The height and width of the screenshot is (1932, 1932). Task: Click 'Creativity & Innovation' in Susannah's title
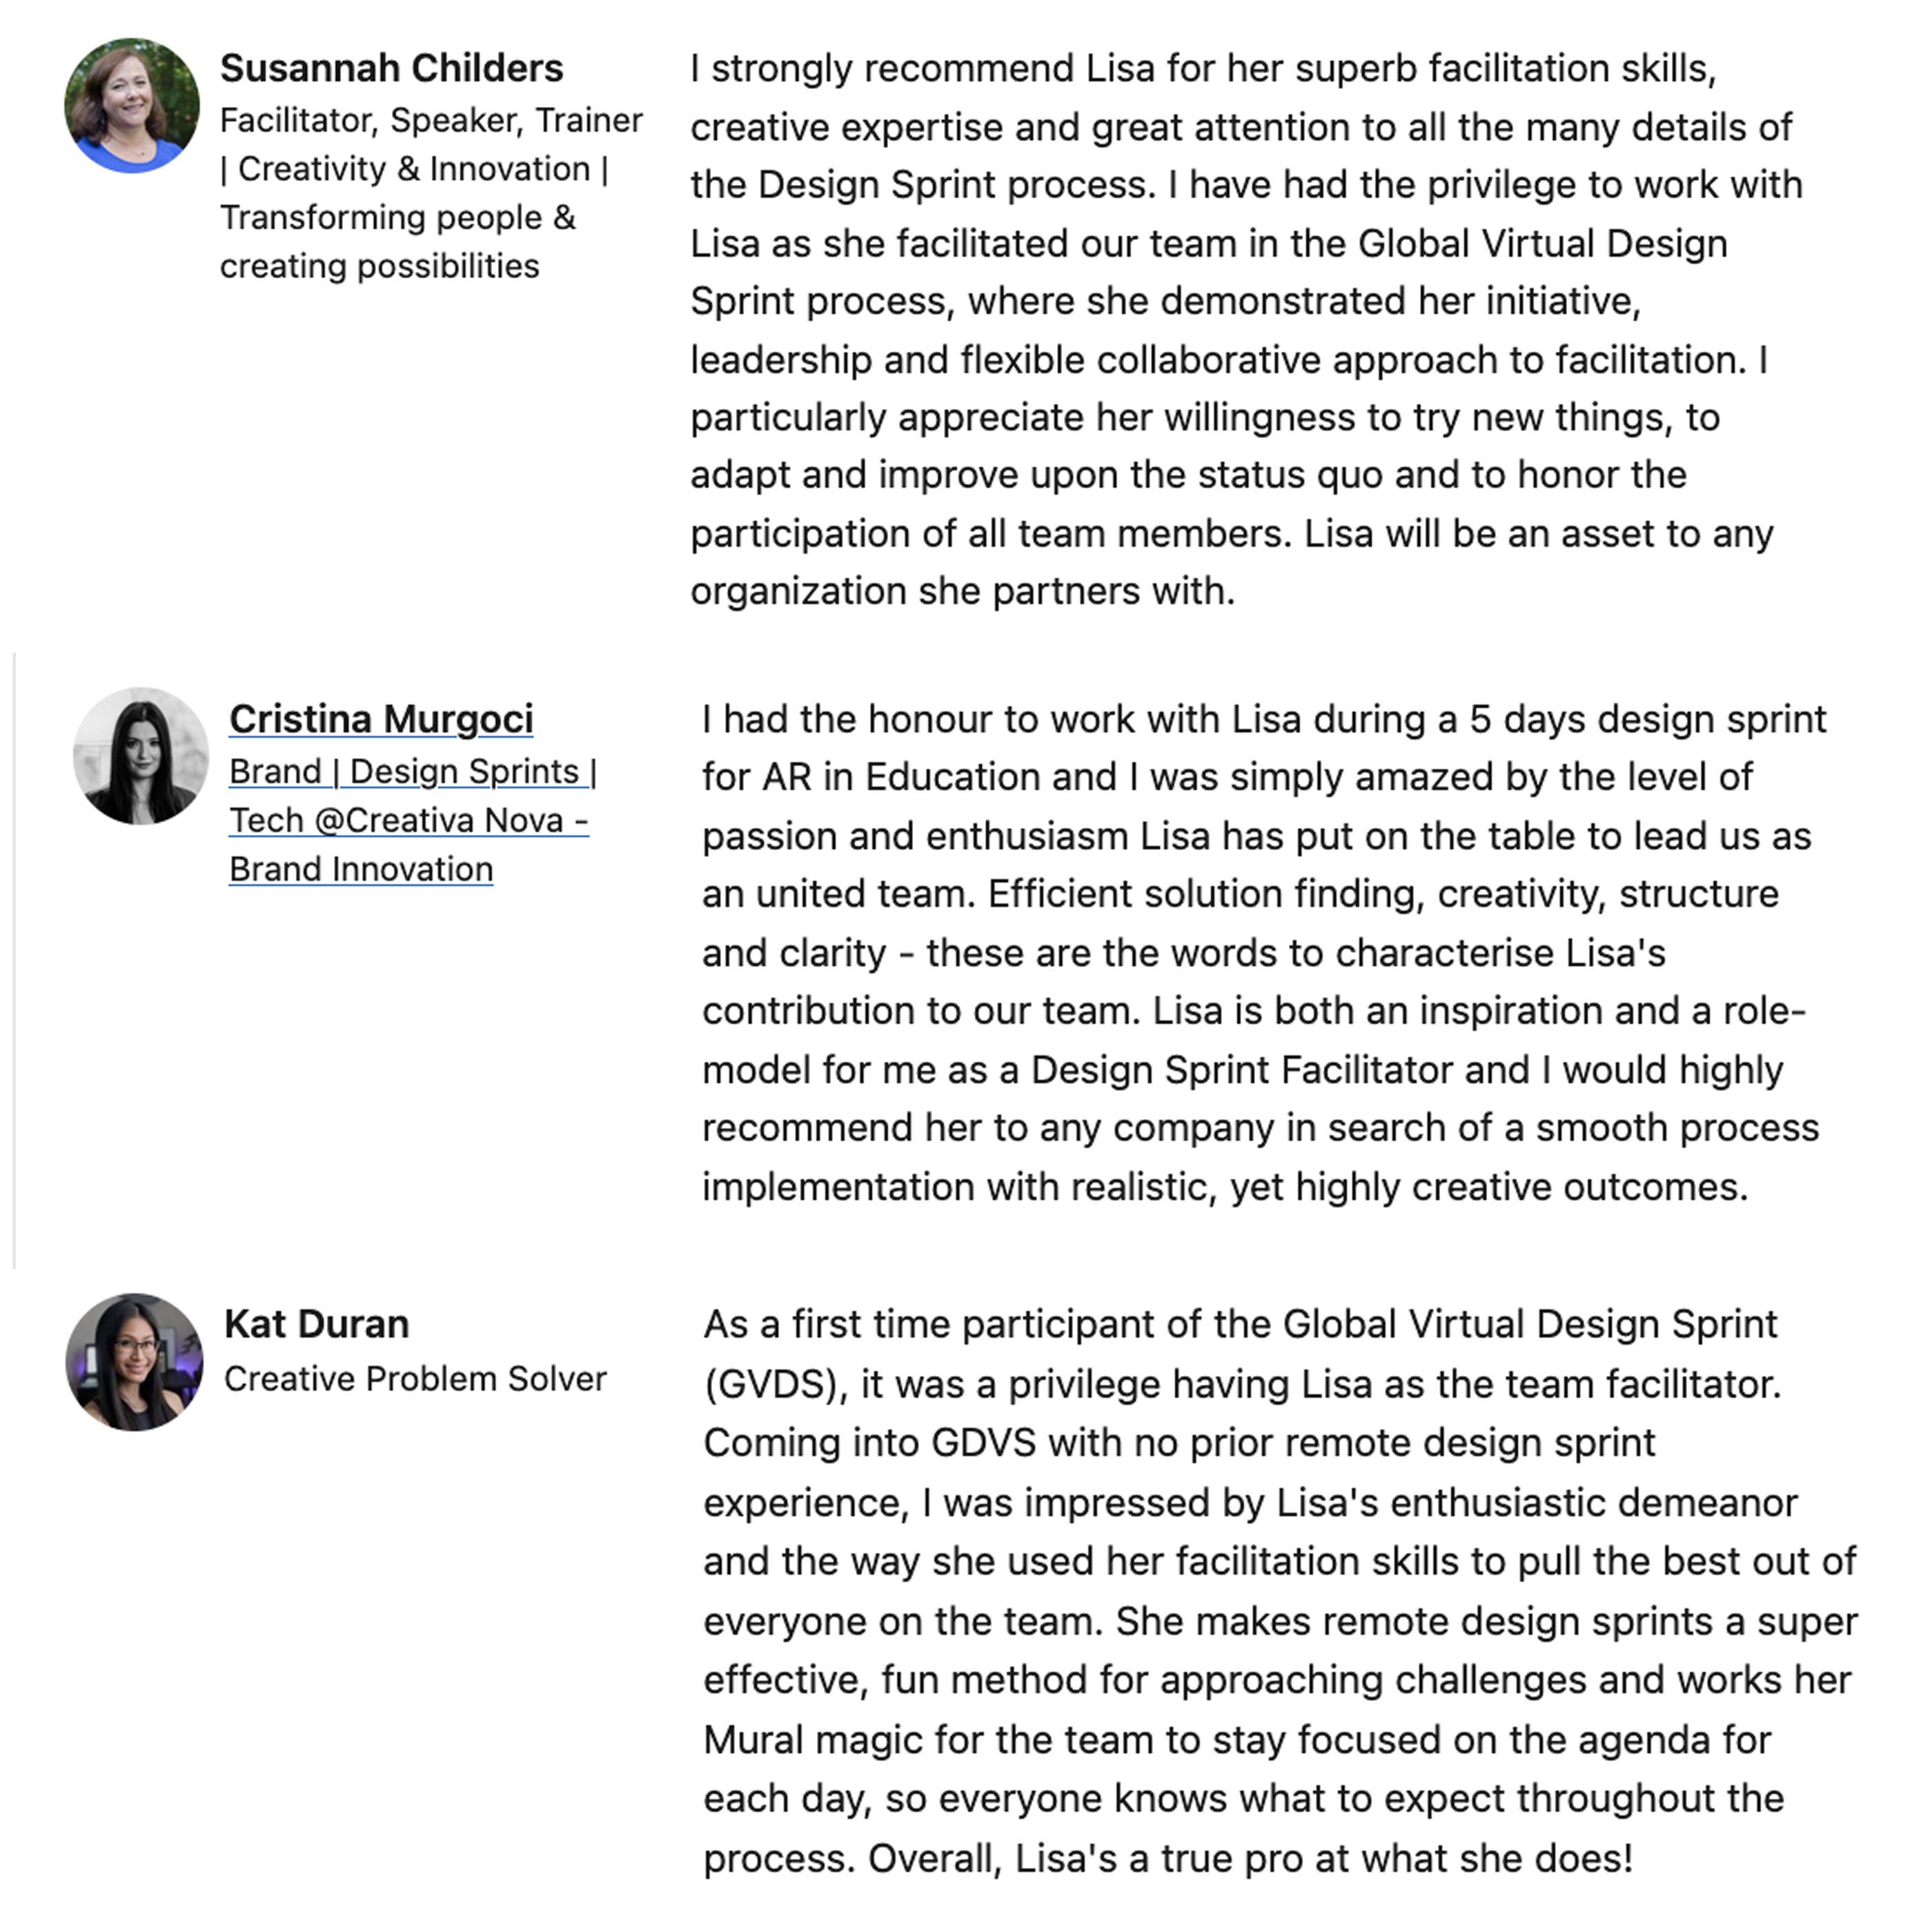coord(414,169)
